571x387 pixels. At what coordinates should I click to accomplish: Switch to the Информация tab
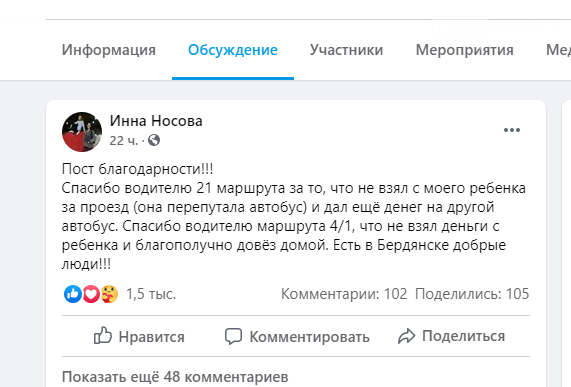pos(109,50)
